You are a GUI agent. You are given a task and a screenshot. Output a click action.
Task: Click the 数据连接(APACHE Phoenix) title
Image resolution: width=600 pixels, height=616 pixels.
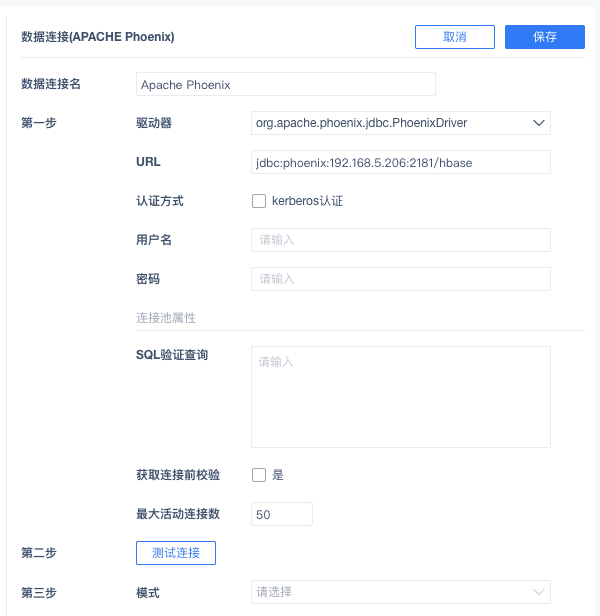[98, 37]
